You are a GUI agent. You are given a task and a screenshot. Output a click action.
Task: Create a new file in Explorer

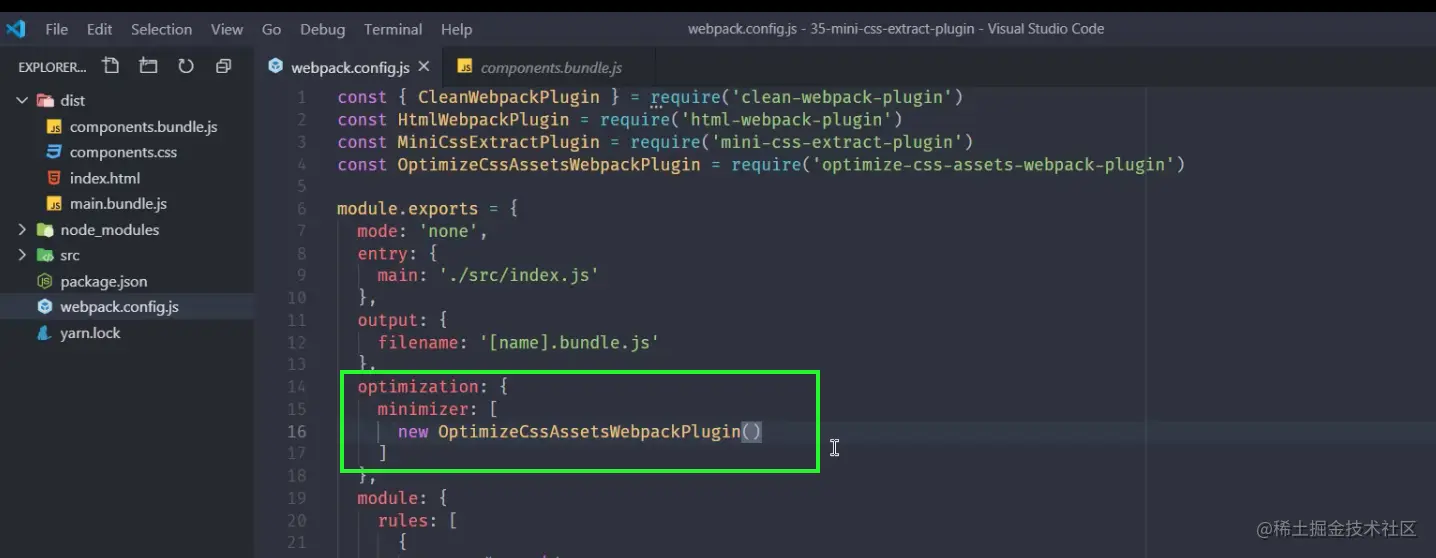coord(111,66)
